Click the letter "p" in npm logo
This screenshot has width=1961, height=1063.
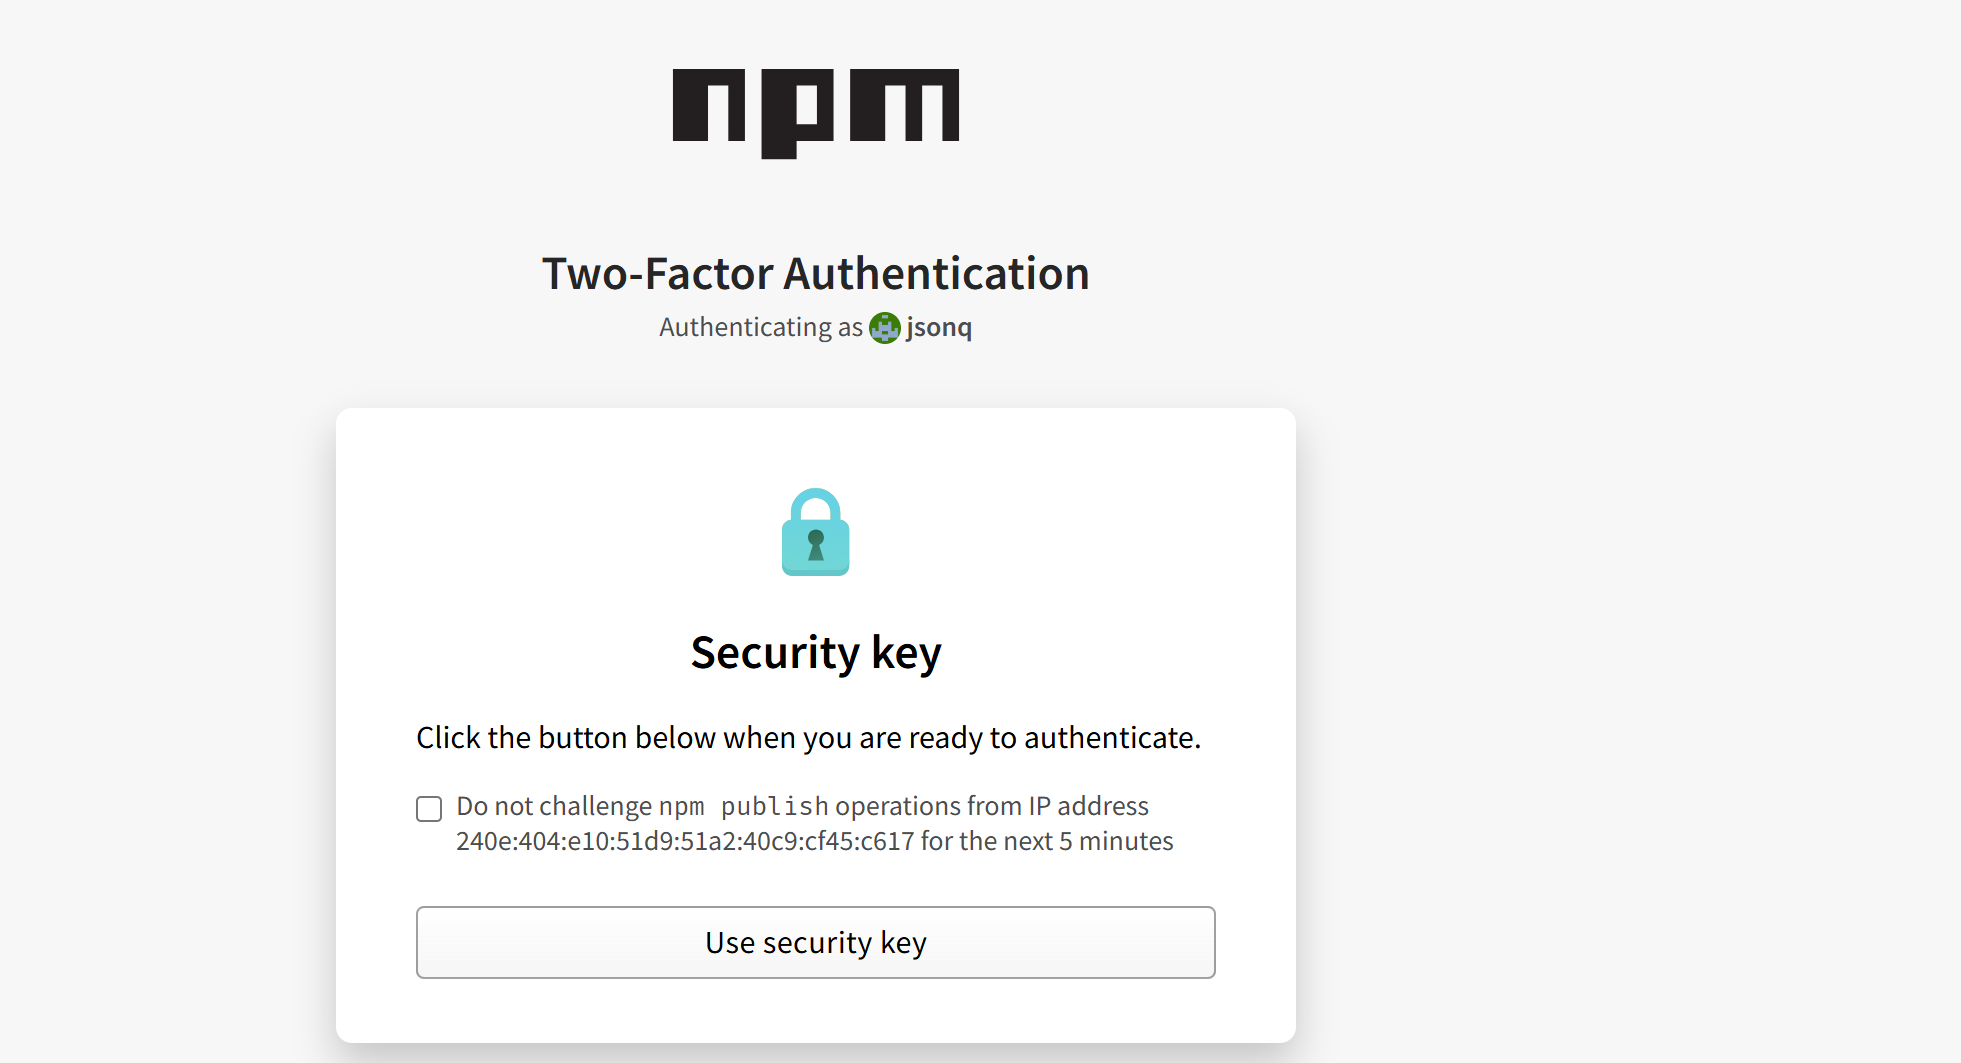tap(796, 112)
